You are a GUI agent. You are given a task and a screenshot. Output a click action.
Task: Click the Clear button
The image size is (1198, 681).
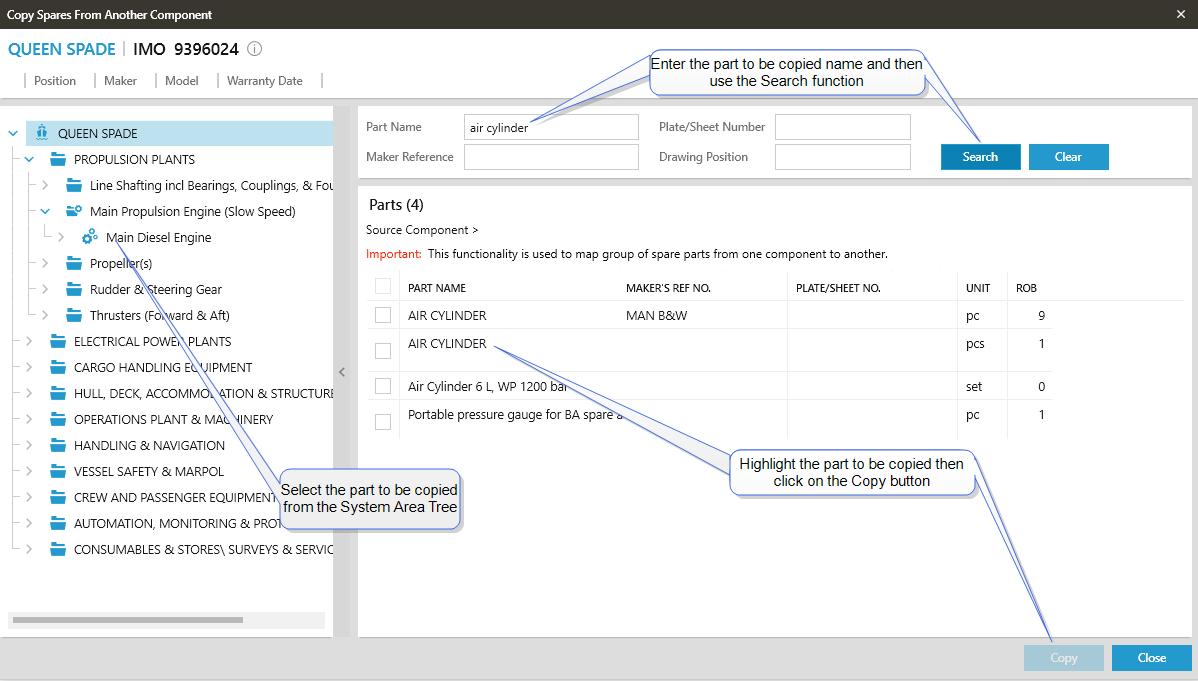coord(1068,157)
